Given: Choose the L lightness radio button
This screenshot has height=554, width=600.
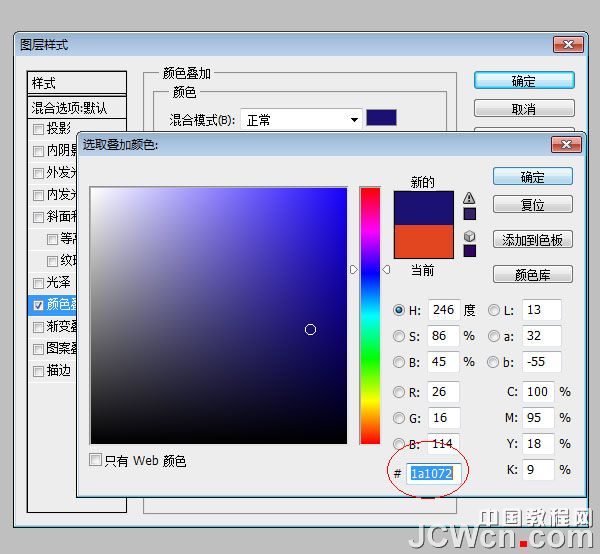Looking at the screenshot, I should pyautogui.click(x=494, y=310).
